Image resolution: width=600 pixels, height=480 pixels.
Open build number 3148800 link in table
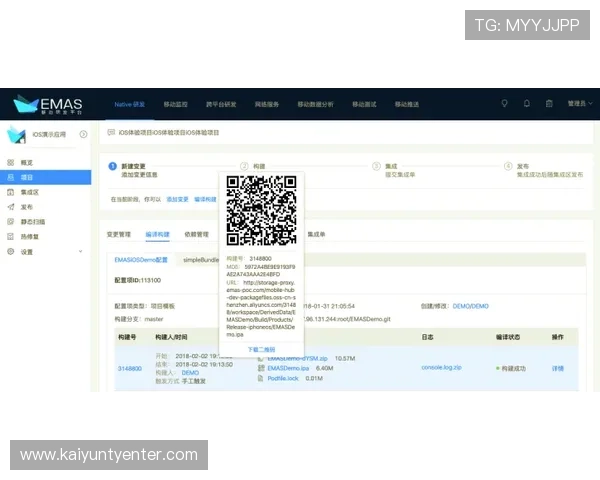coord(130,369)
